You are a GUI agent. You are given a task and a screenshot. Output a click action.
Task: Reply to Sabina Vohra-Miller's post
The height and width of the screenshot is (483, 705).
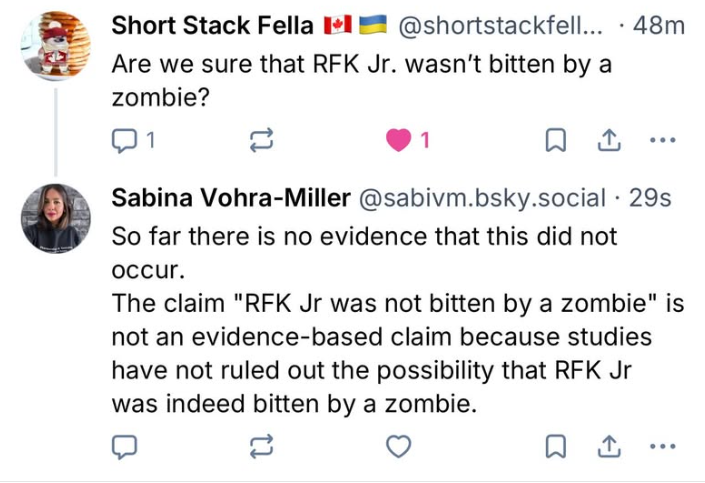click(x=126, y=446)
